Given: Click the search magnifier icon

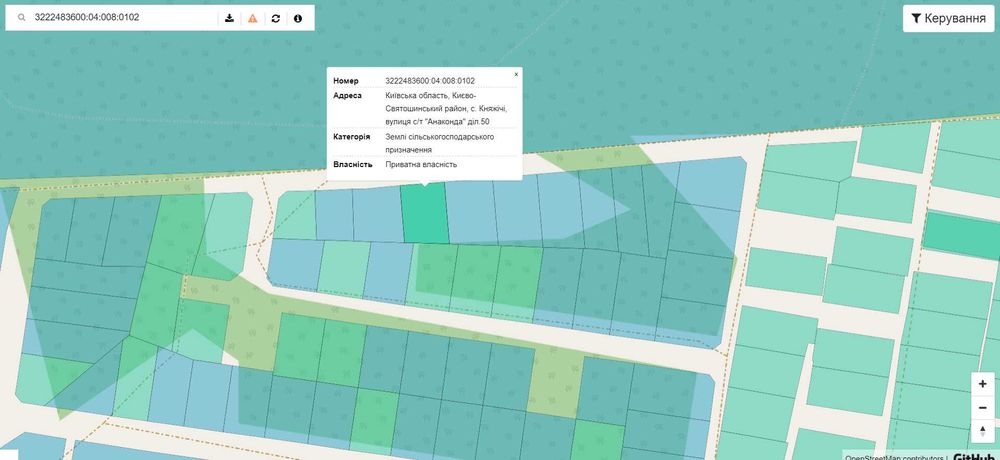Looking at the screenshot, I should tap(21, 18).
